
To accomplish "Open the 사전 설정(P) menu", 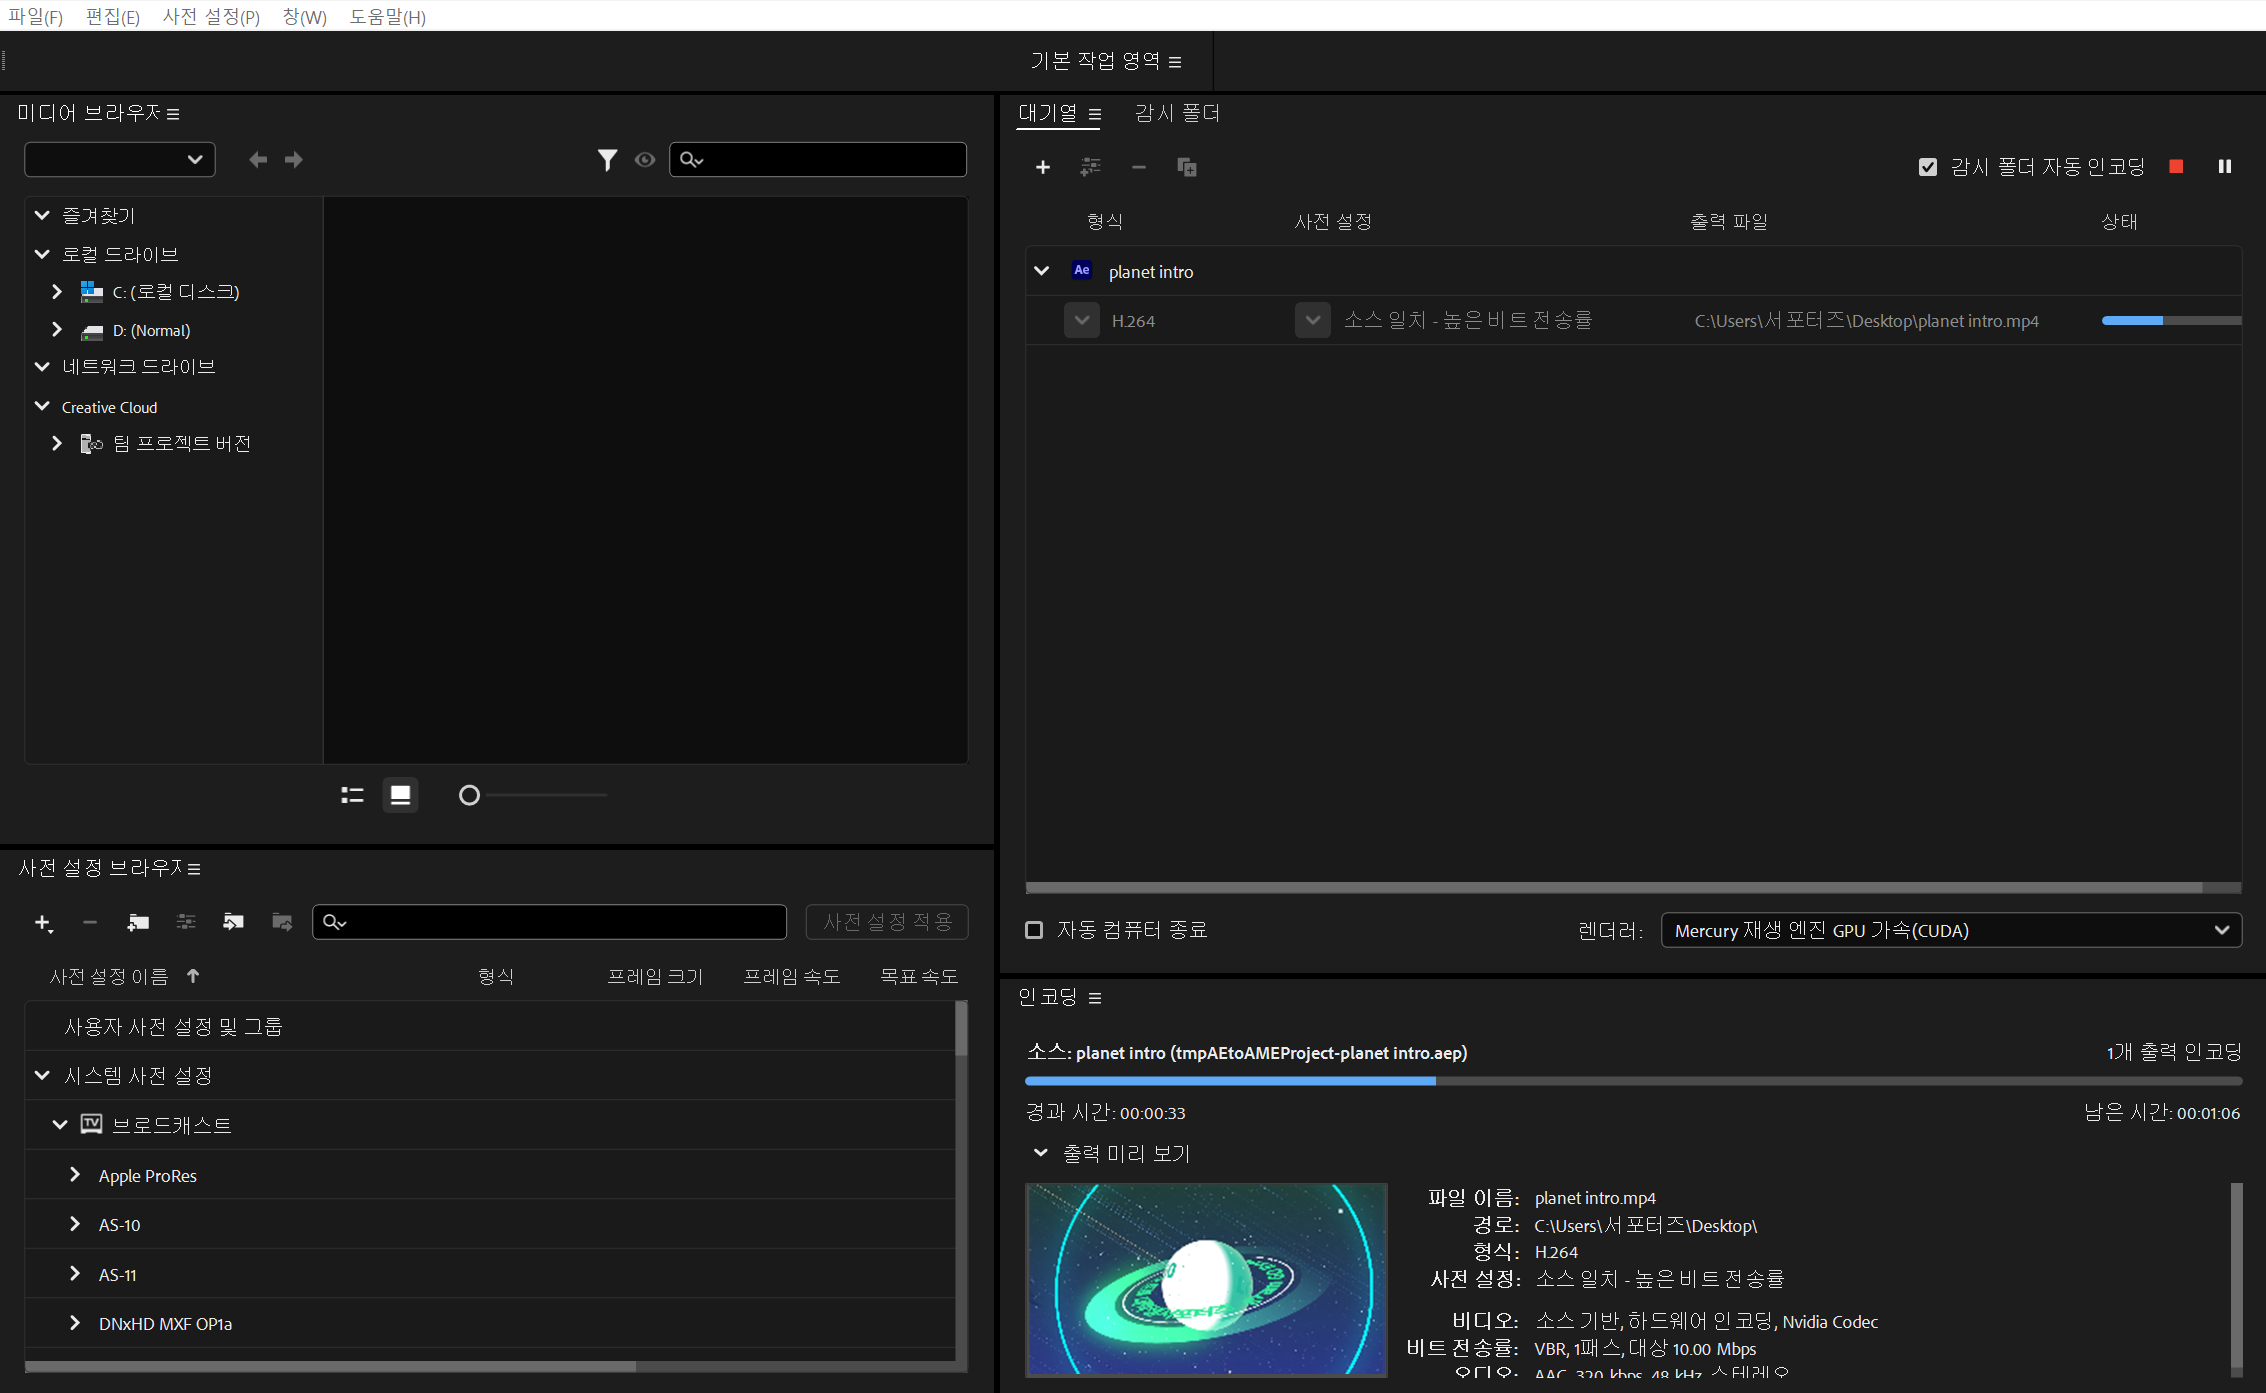I will pyautogui.click(x=211, y=17).
